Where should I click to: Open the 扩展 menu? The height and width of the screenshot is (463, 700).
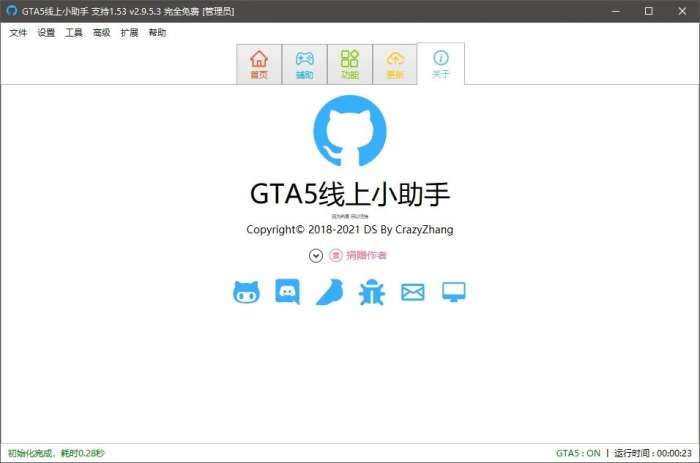pos(129,33)
